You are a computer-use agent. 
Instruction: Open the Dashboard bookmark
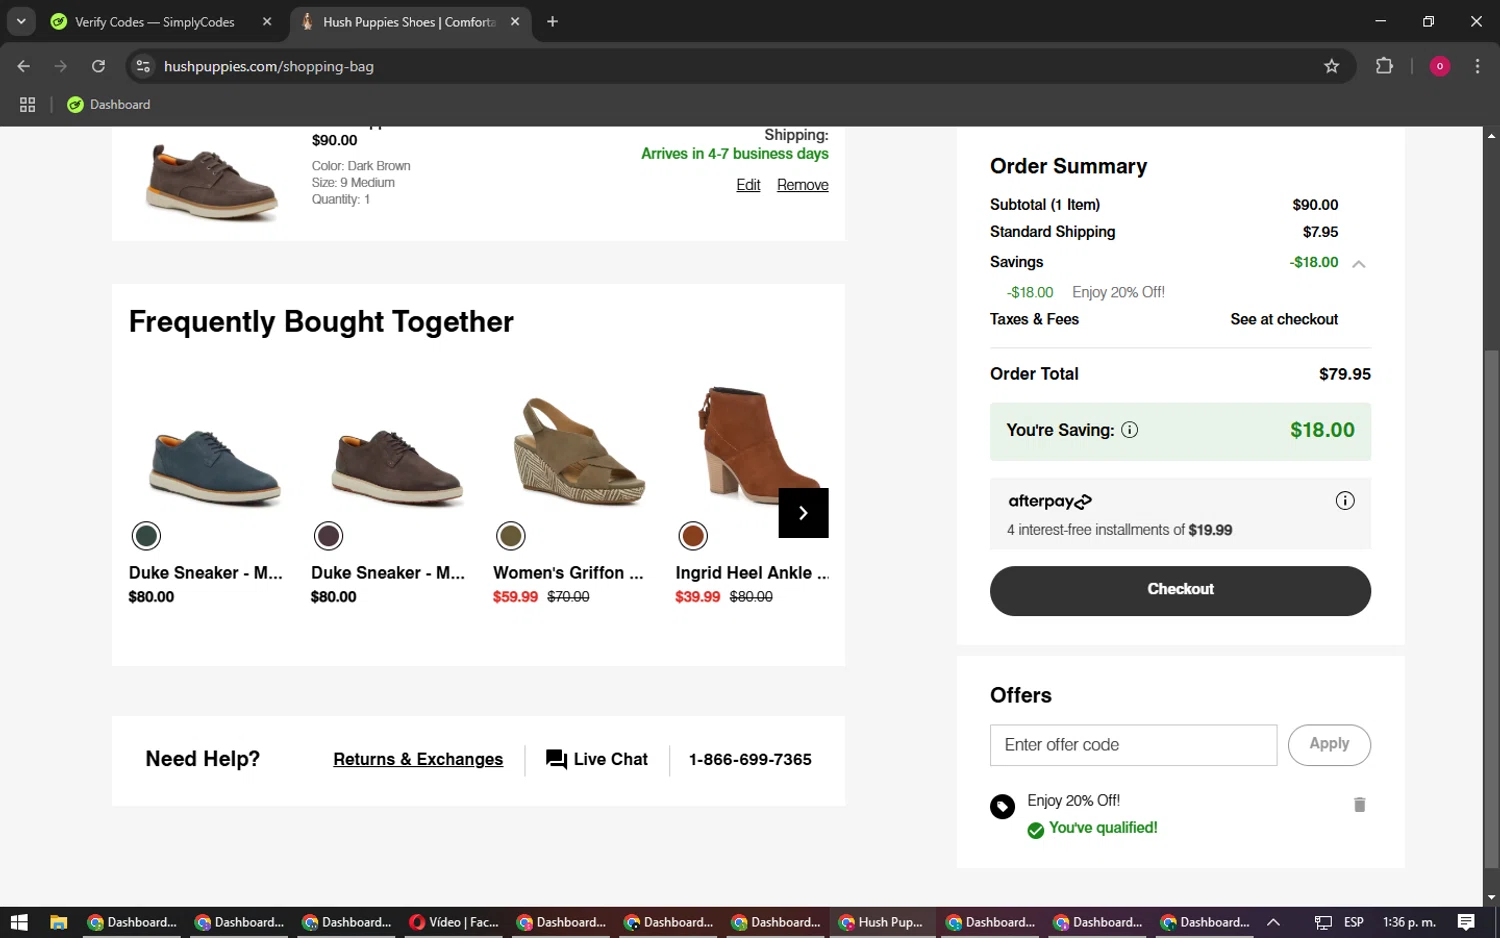pos(109,104)
